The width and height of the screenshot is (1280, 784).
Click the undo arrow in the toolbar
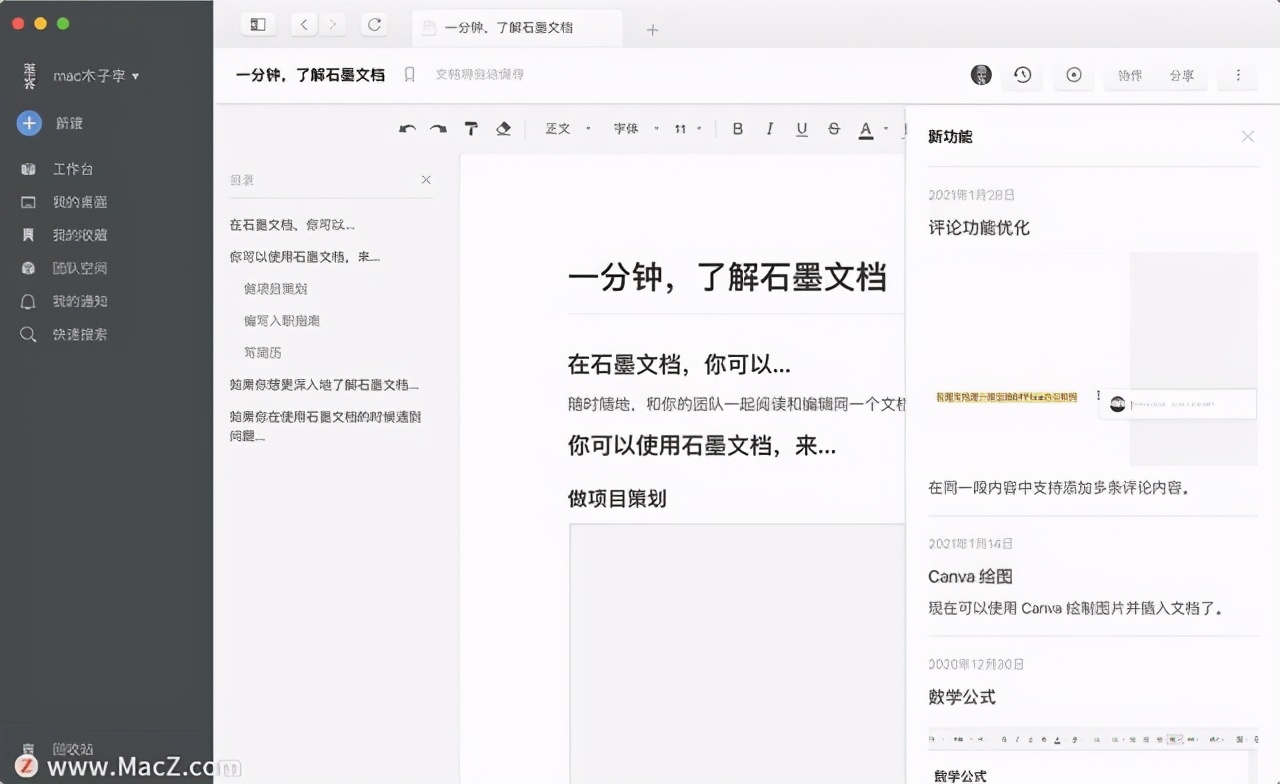[407, 128]
